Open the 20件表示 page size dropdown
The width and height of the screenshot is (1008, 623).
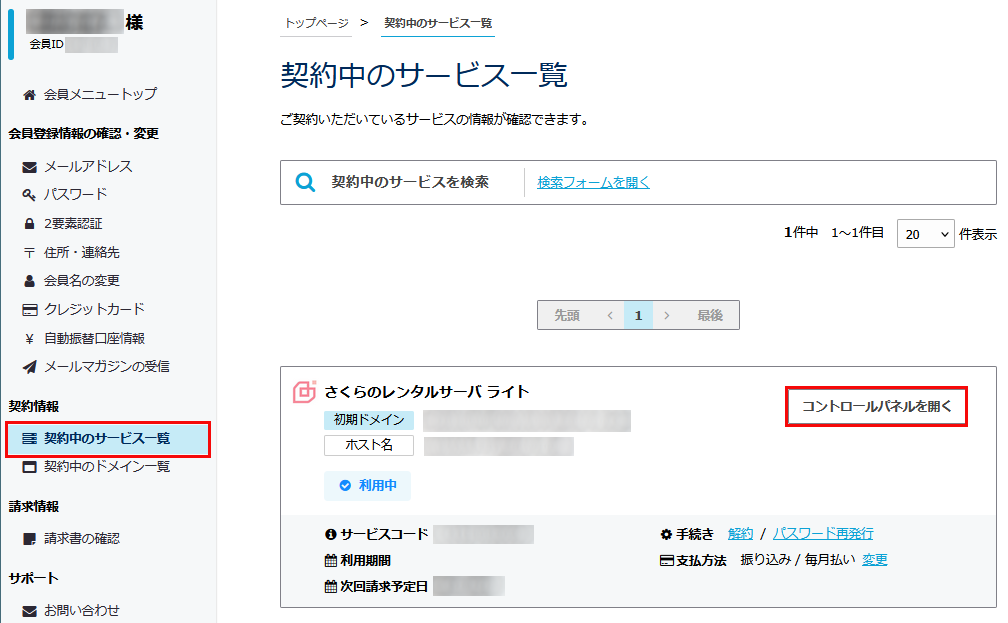pyautogui.click(x=926, y=234)
